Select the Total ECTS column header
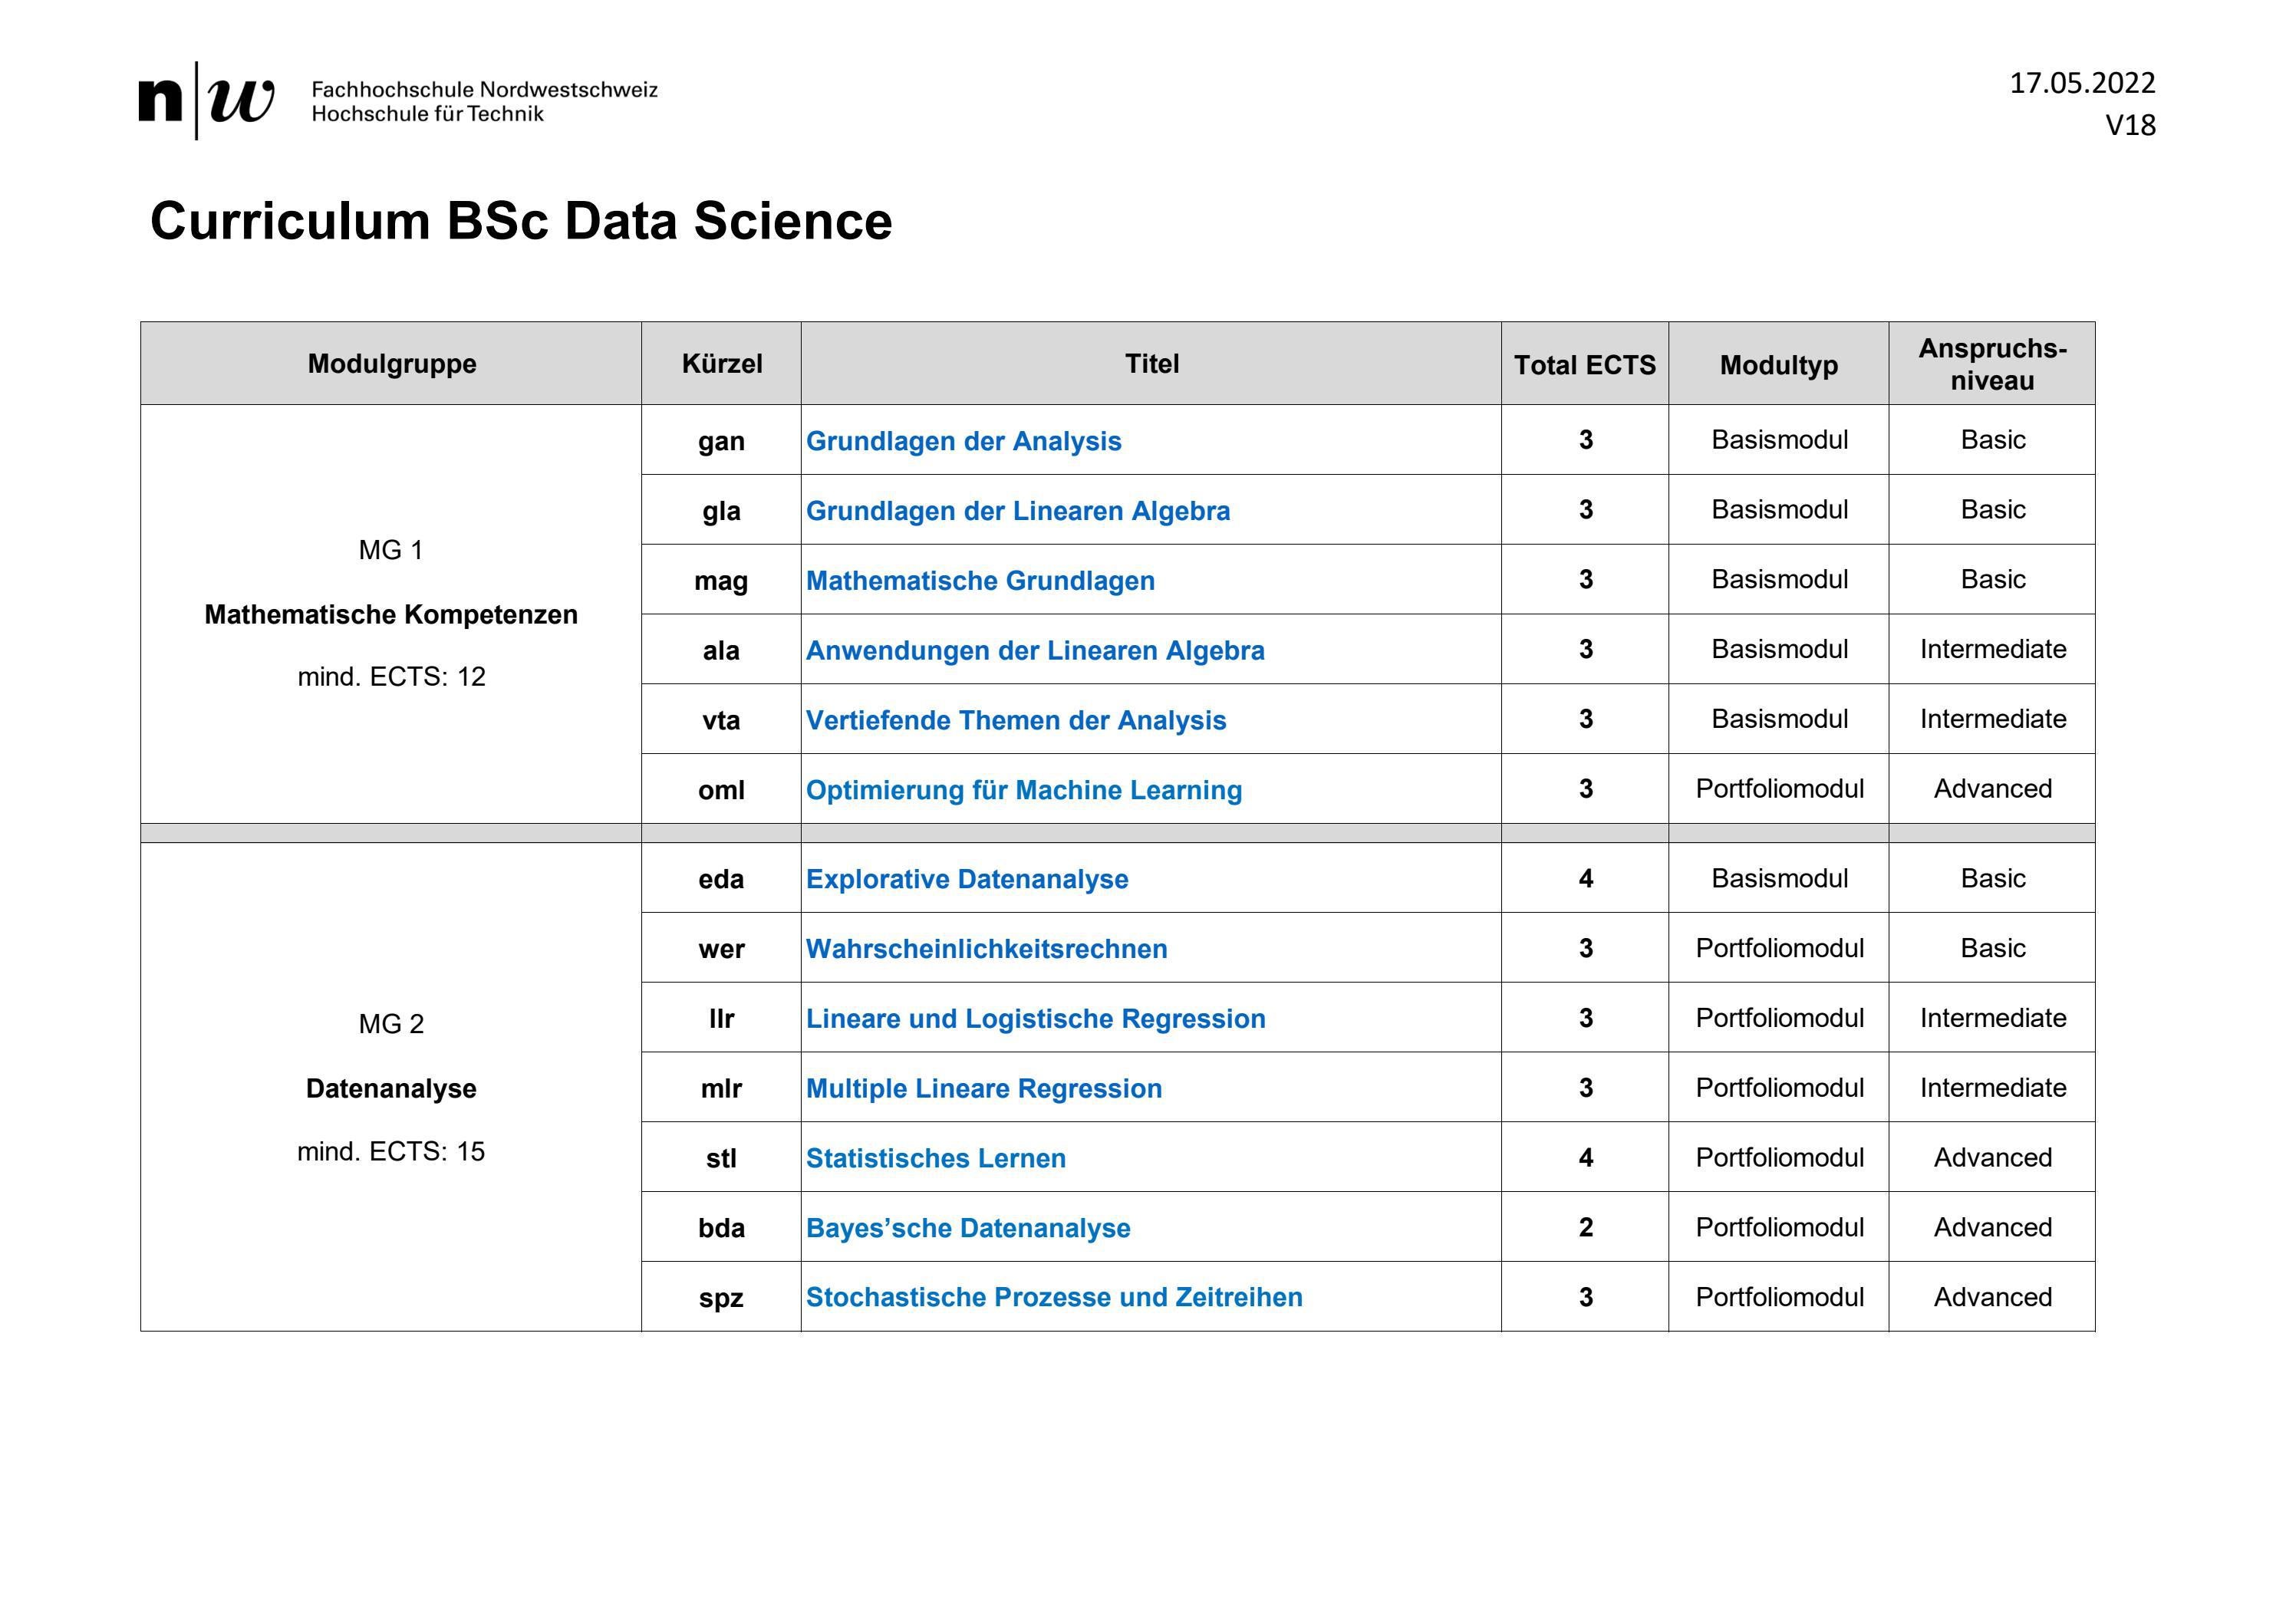 (1584, 363)
